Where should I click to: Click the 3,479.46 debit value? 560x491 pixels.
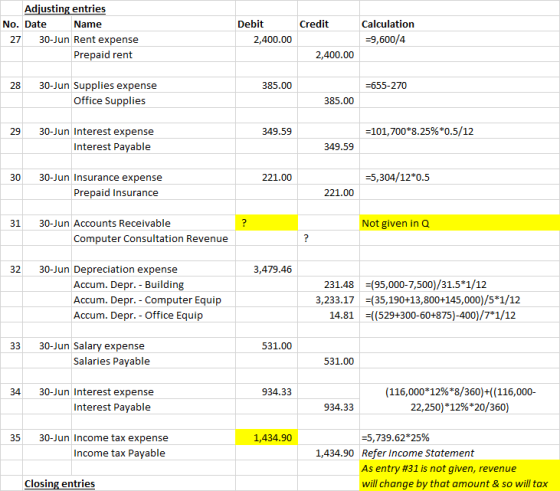[x=272, y=269]
